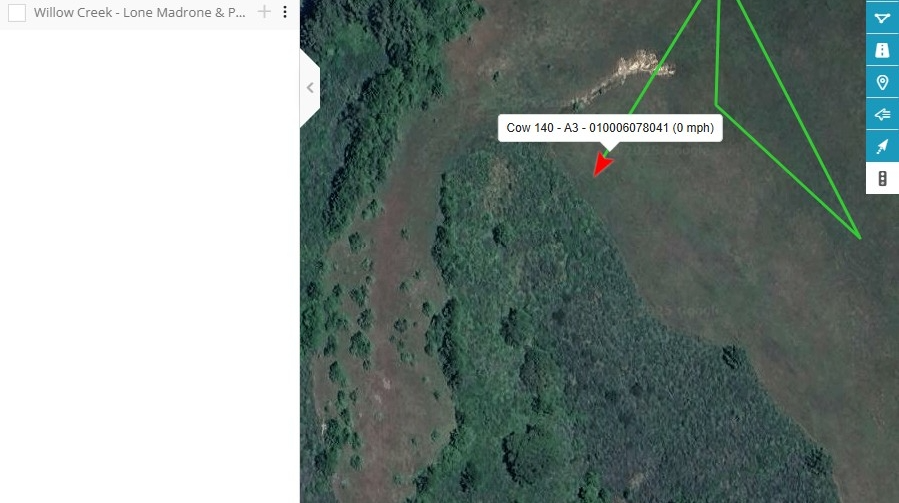Click the Cow 140 - A3 tooltip label
This screenshot has width=899, height=503.
coord(610,128)
